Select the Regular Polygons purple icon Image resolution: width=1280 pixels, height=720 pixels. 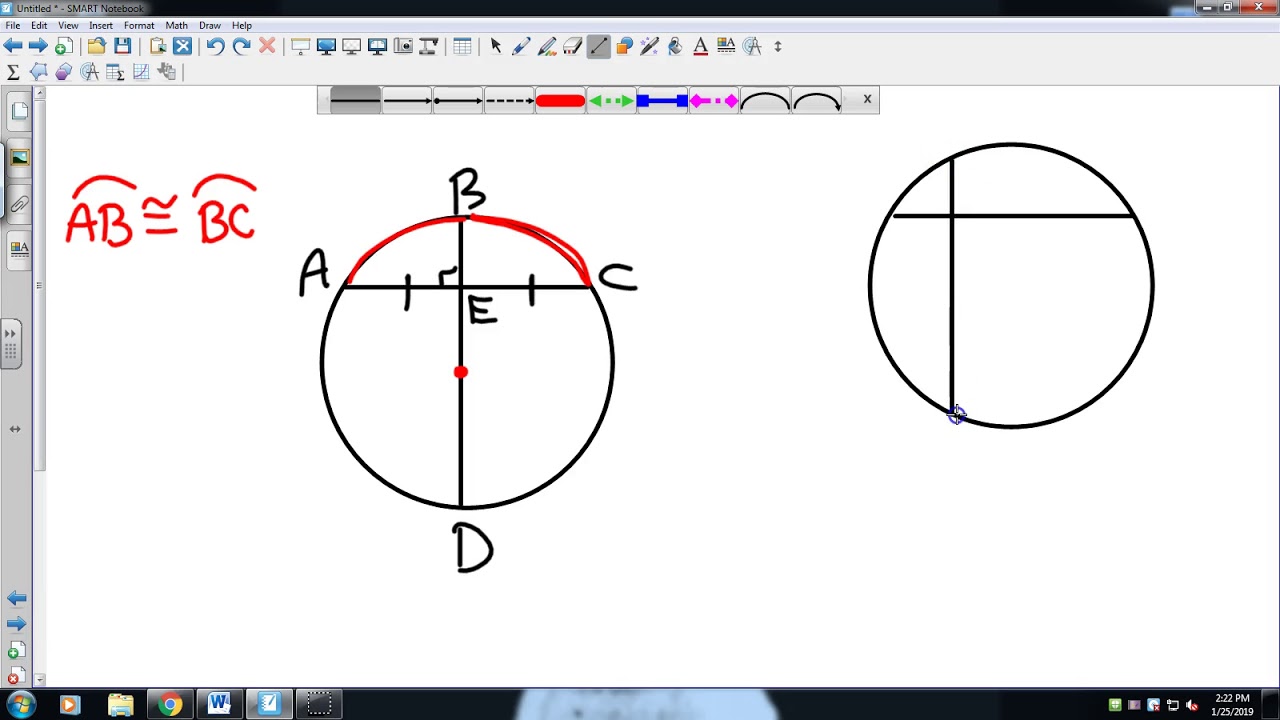click(64, 72)
